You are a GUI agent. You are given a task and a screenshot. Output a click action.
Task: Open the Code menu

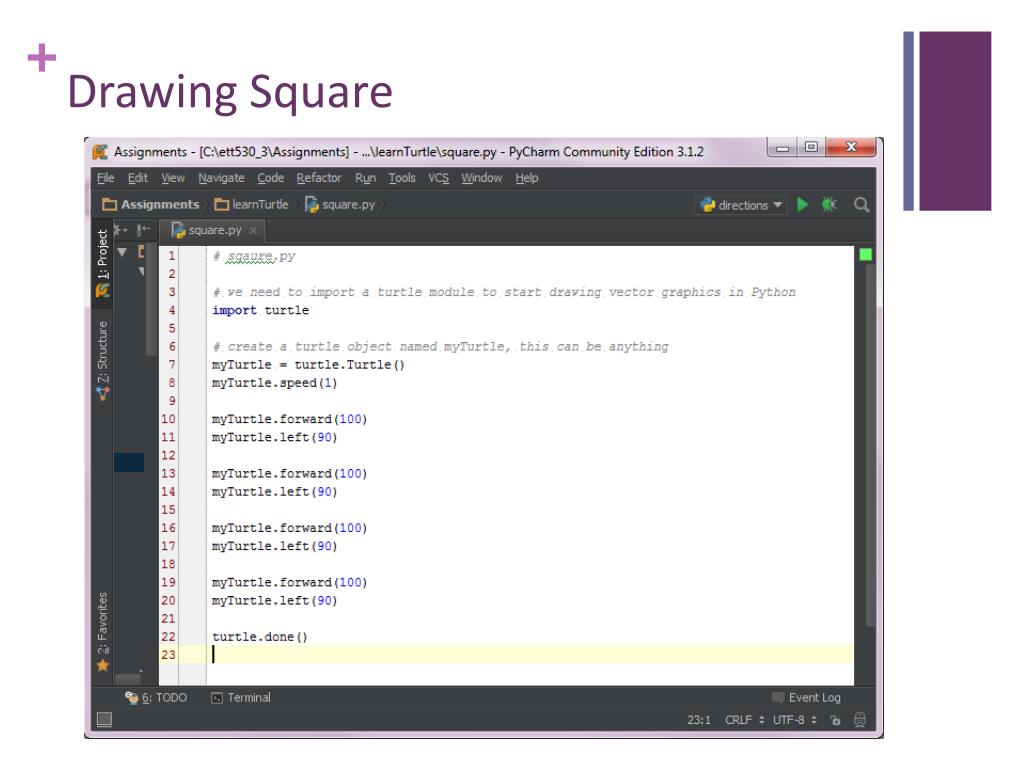pyautogui.click(x=270, y=178)
